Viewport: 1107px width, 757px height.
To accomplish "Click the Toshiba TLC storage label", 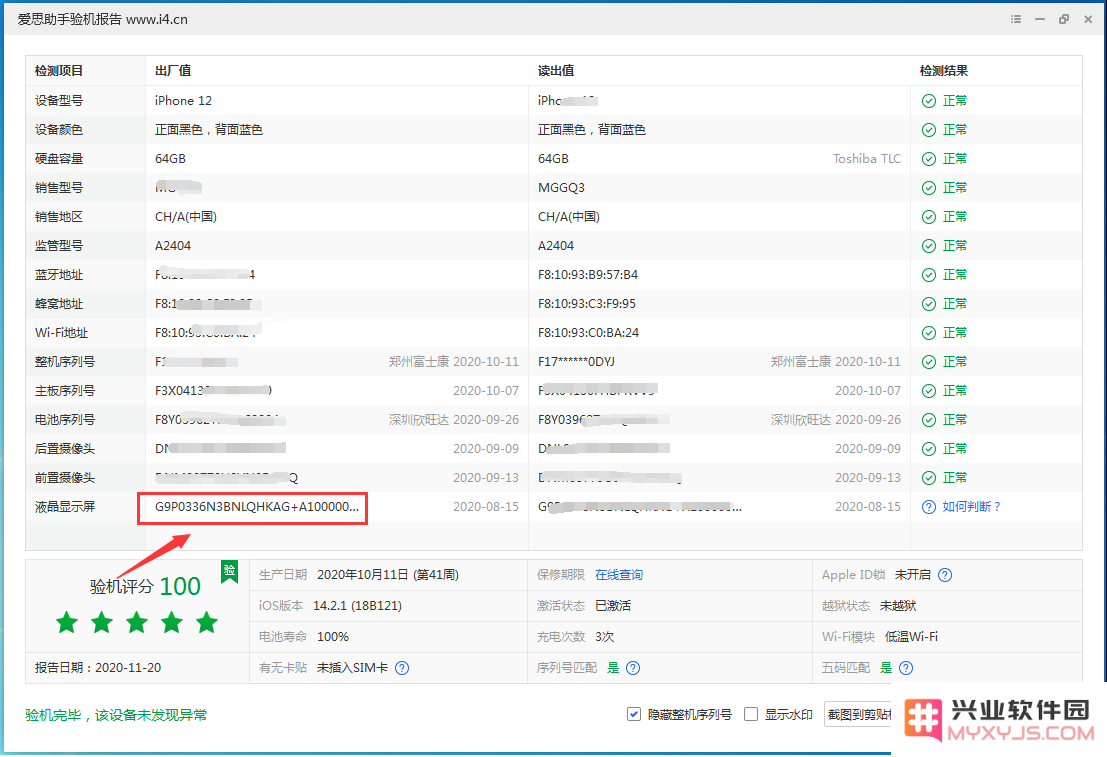I will [866, 159].
